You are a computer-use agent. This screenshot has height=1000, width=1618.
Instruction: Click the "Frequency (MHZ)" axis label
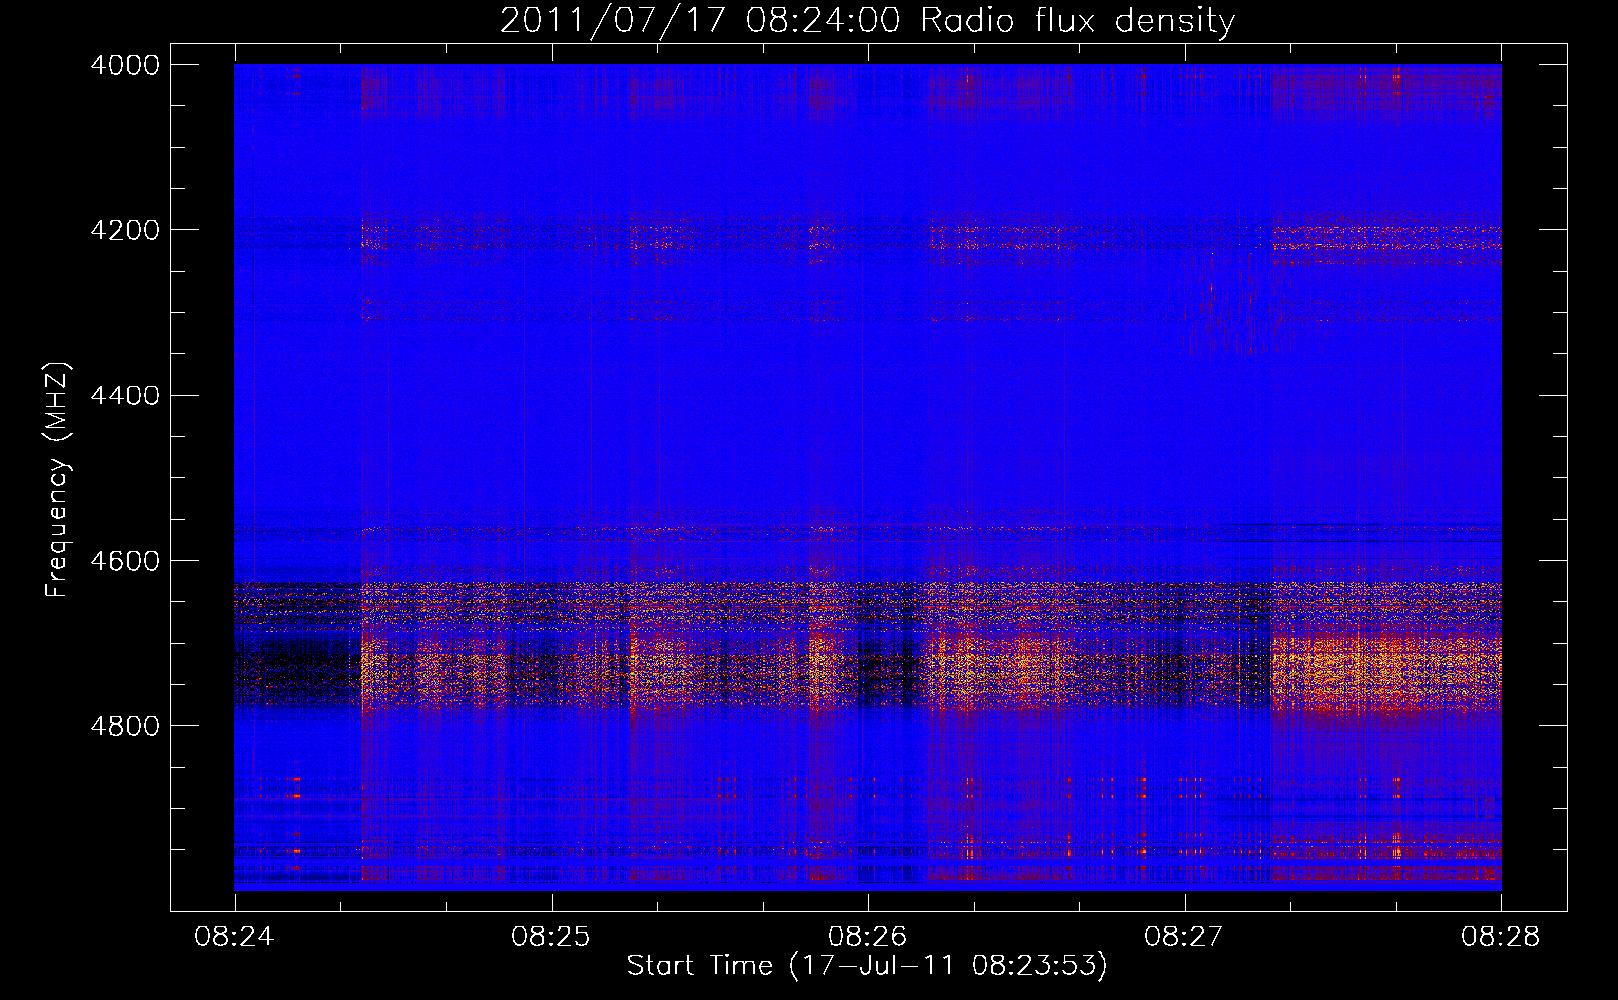[58, 480]
